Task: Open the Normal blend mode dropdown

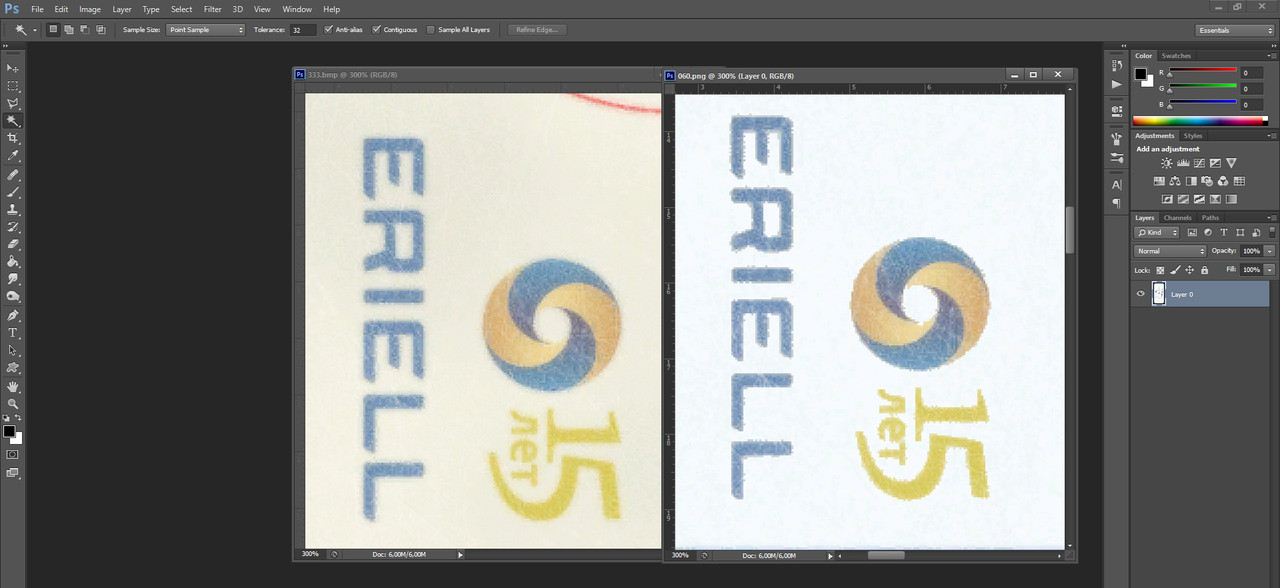Action: (1170, 251)
